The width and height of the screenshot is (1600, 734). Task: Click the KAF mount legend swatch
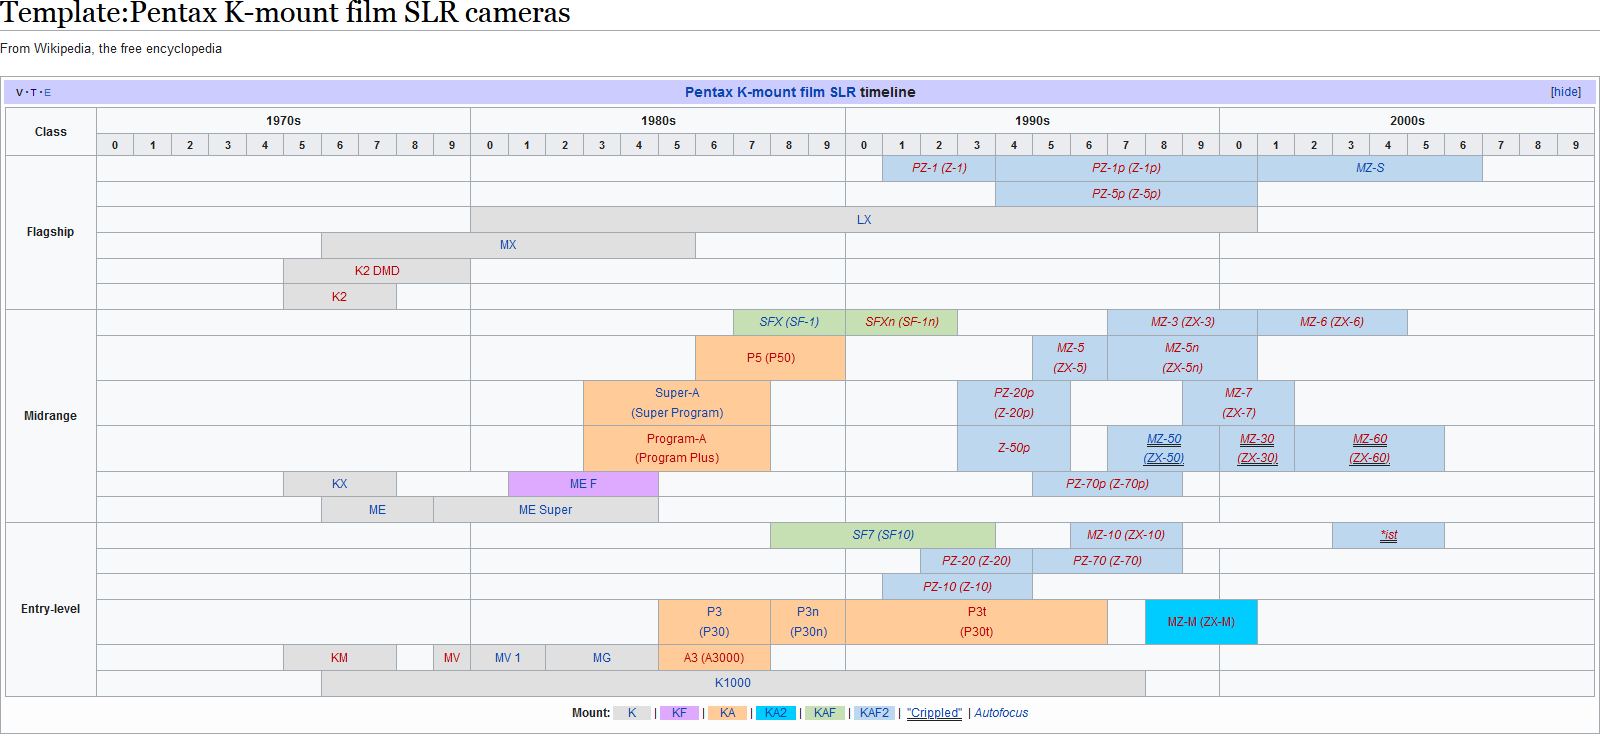(x=825, y=713)
